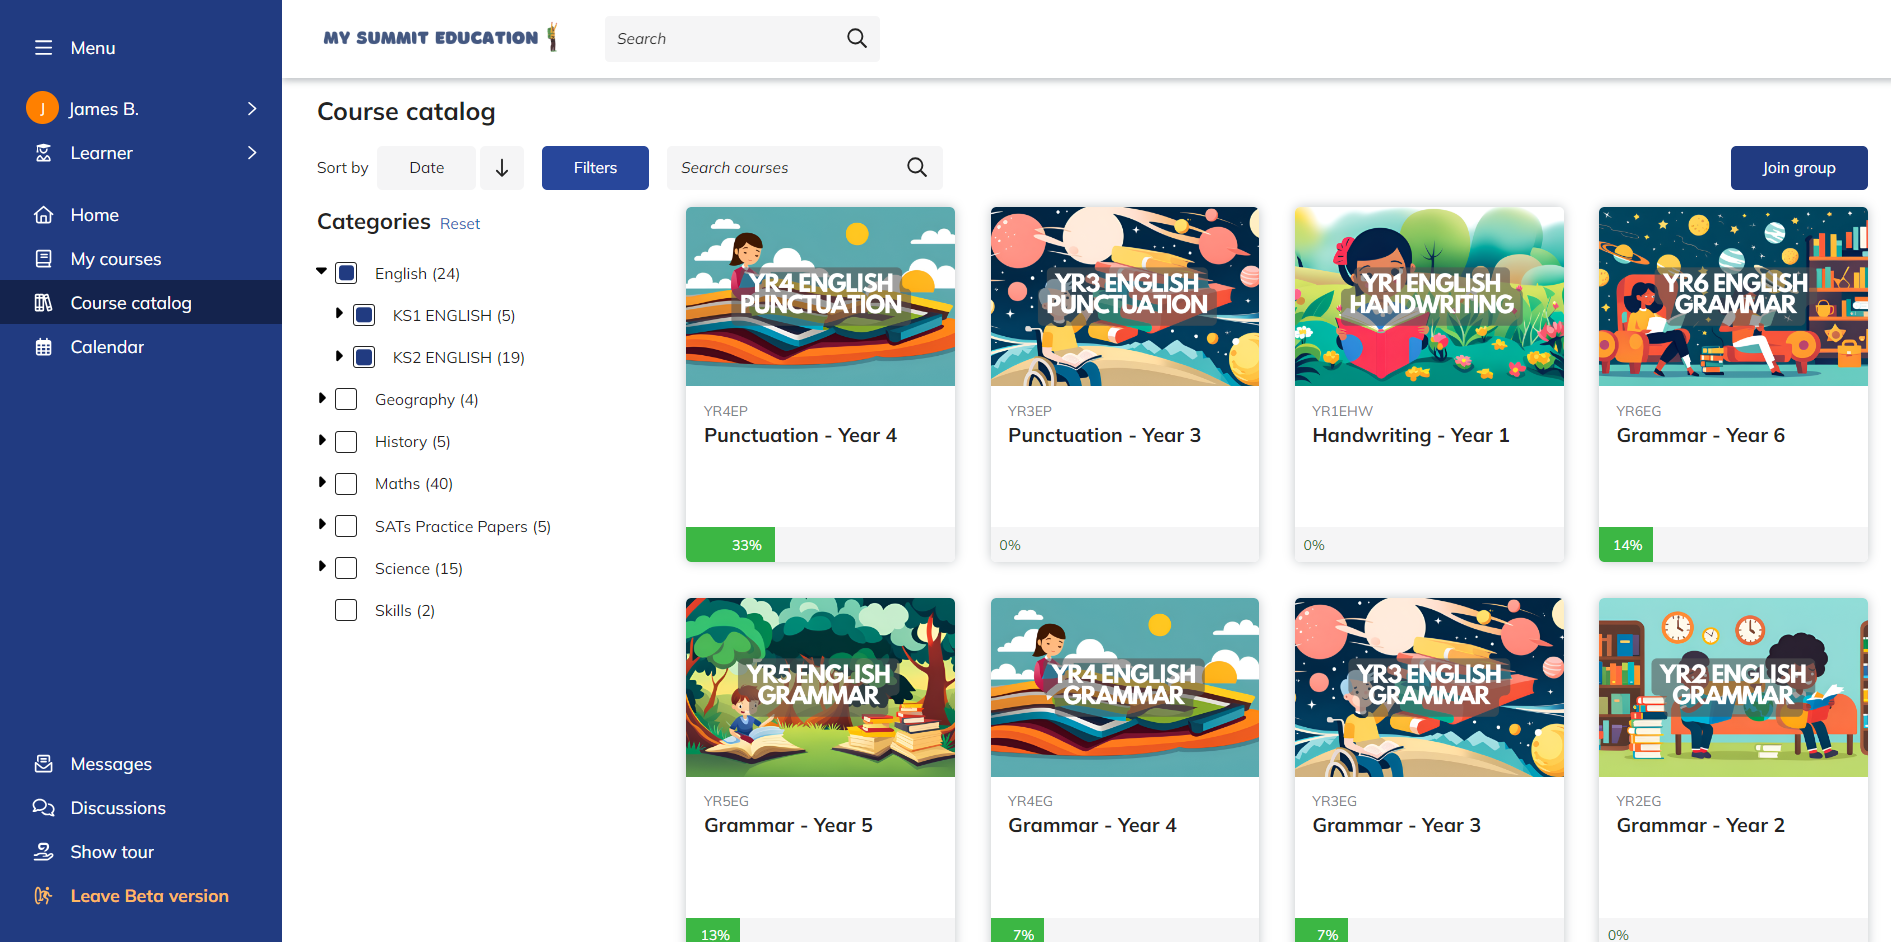Check the English category checkbox
The height and width of the screenshot is (942, 1891).
click(x=346, y=273)
